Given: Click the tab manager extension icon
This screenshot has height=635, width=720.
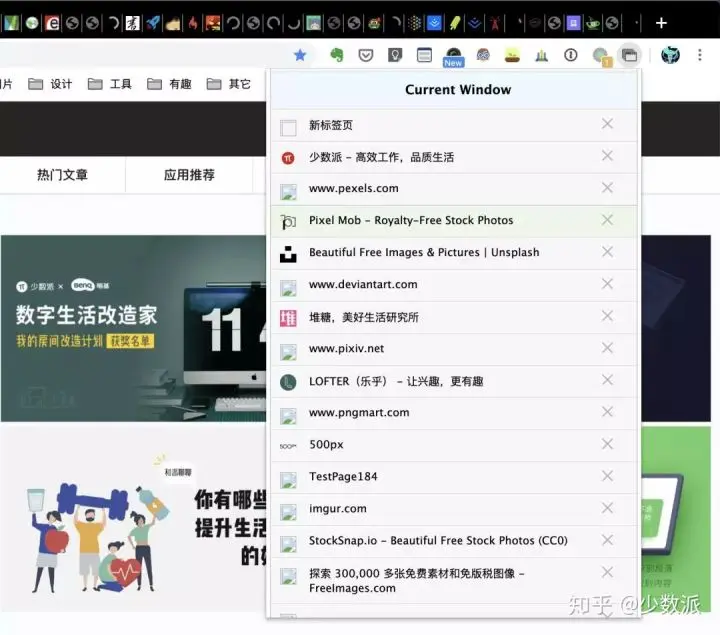Looking at the screenshot, I should tap(629, 56).
